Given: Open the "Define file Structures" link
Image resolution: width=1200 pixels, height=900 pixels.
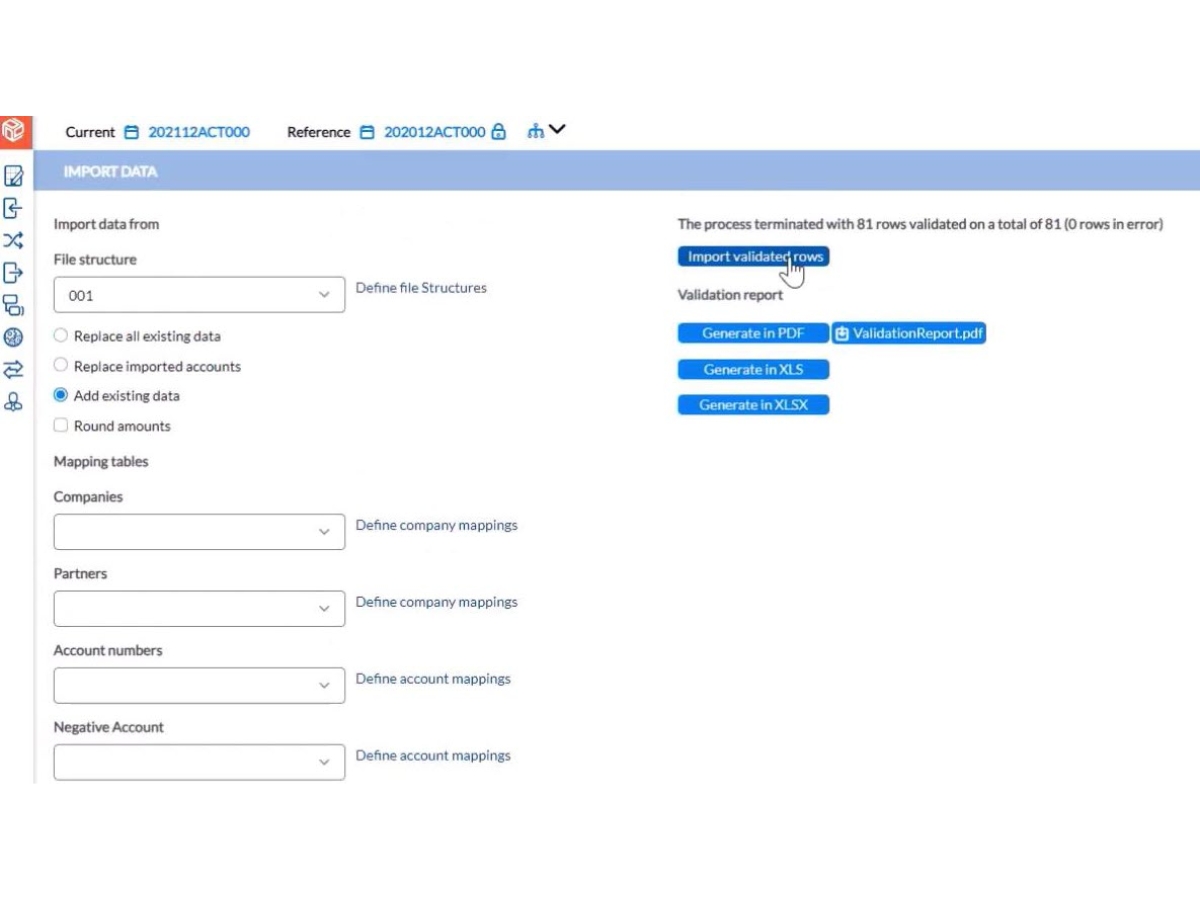Looking at the screenshot, I should 421,288.
